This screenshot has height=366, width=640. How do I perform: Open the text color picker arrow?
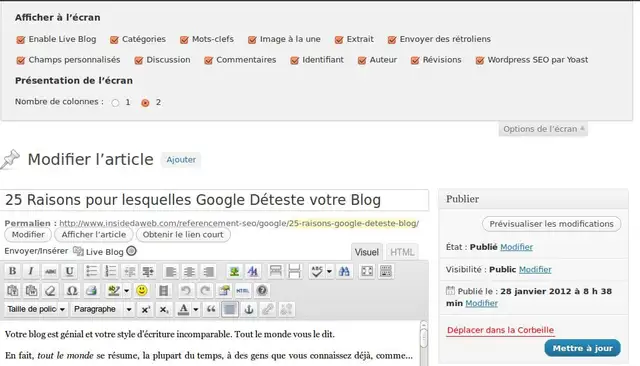click(196, 310)
